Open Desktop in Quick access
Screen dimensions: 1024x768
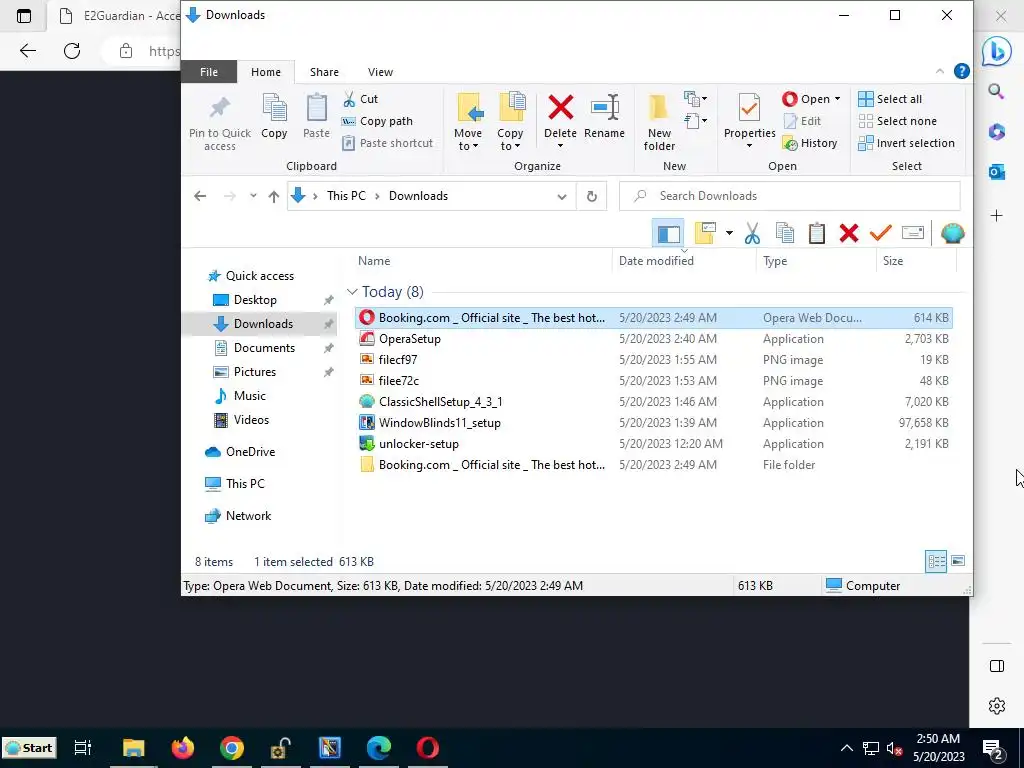point(255,300)
